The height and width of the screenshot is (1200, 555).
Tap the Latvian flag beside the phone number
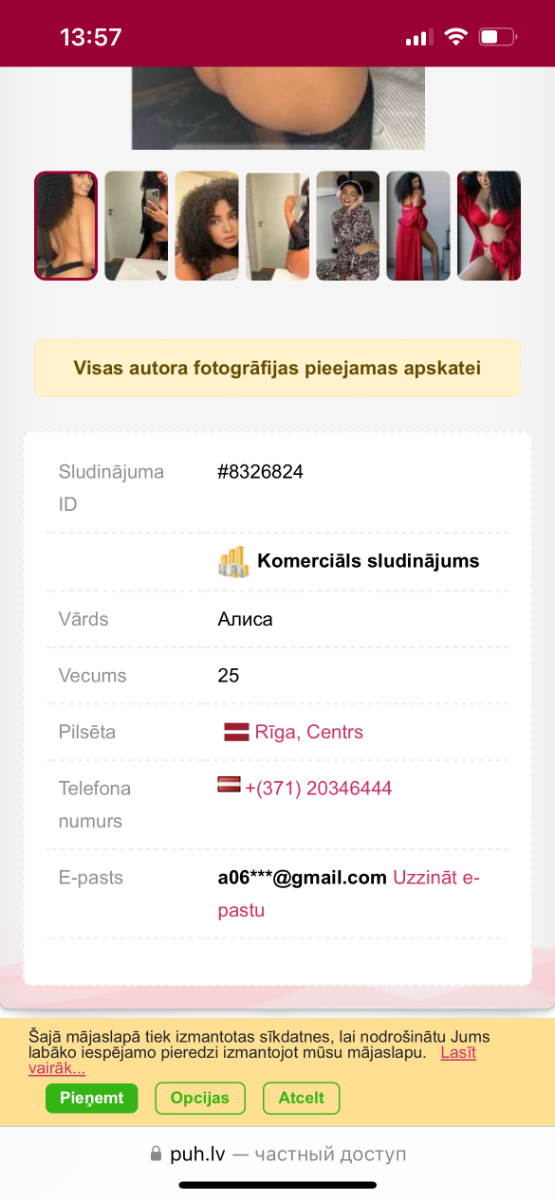point(229,785)
